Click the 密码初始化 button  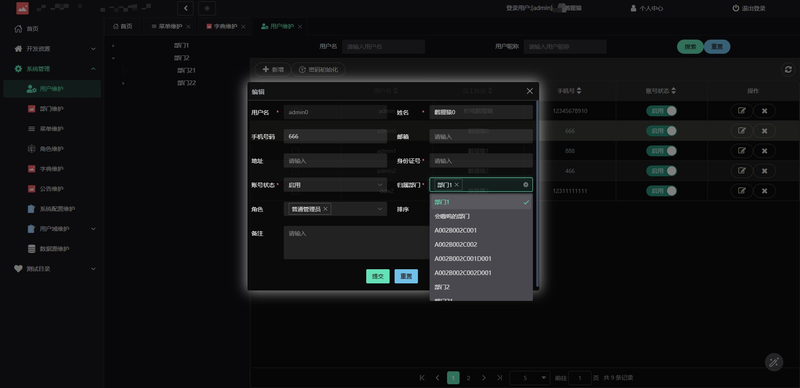click(x=318, y=69)
